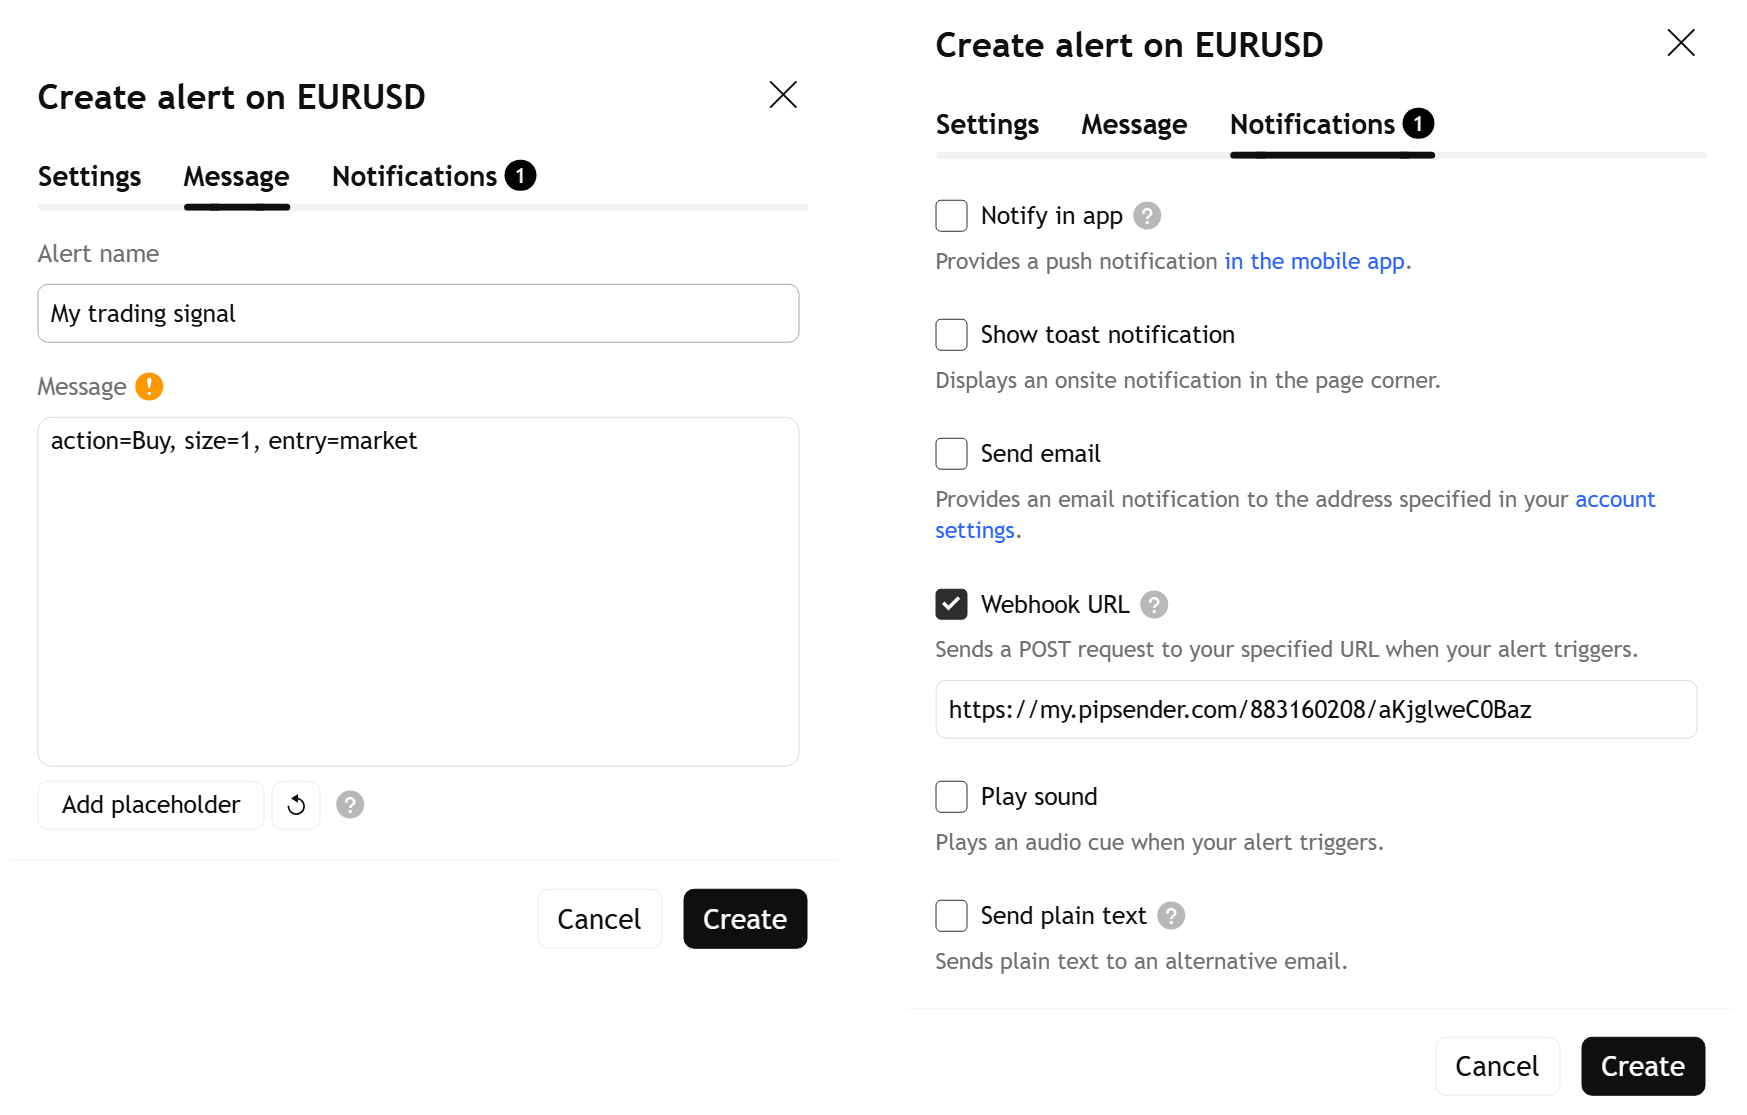Screen dimensions: 1747x1115
Task: Click help icon beside Add placeholder
Action: click(350, 805)
